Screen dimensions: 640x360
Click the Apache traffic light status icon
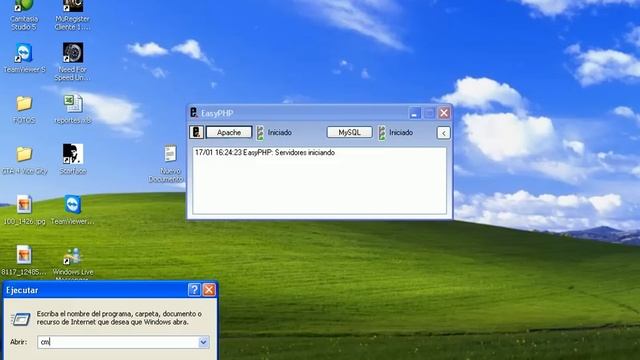click(260, 133)
